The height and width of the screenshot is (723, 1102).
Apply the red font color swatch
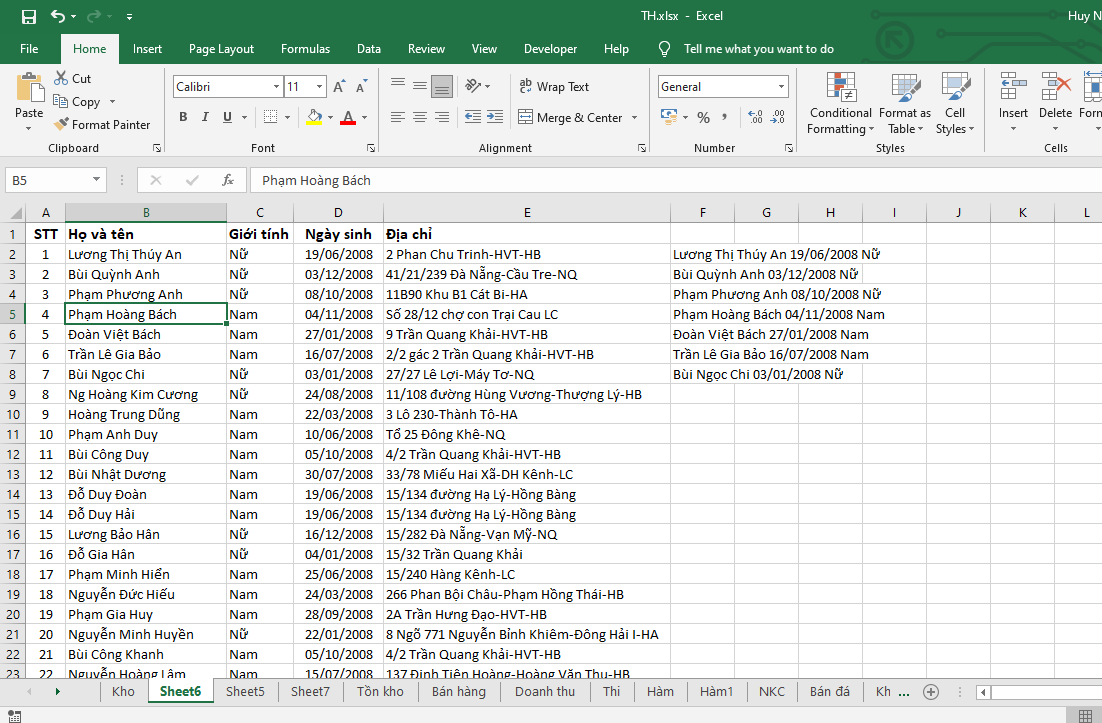[x=347, y=118]
